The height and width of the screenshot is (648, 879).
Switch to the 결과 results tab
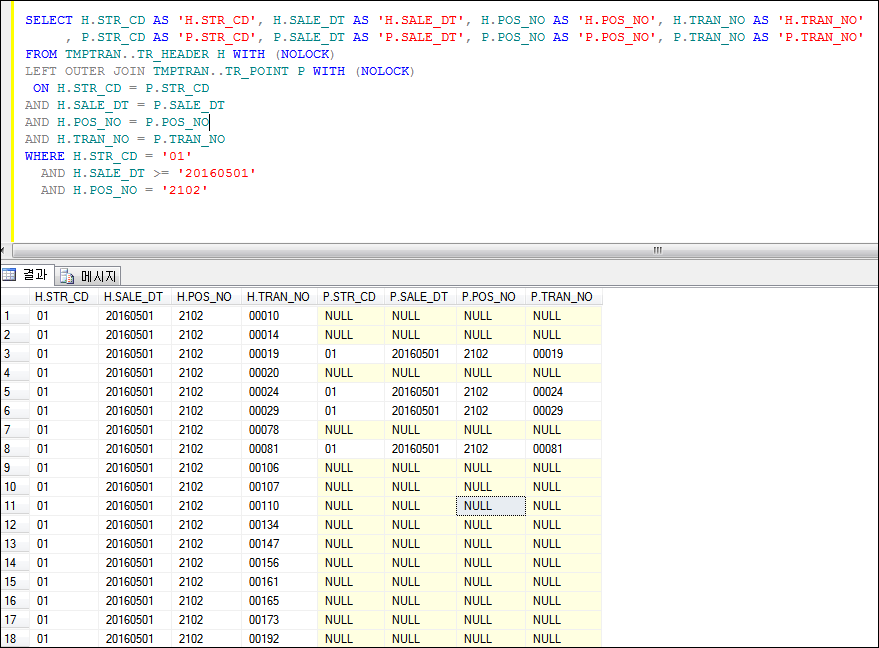[x=27, y=275]
